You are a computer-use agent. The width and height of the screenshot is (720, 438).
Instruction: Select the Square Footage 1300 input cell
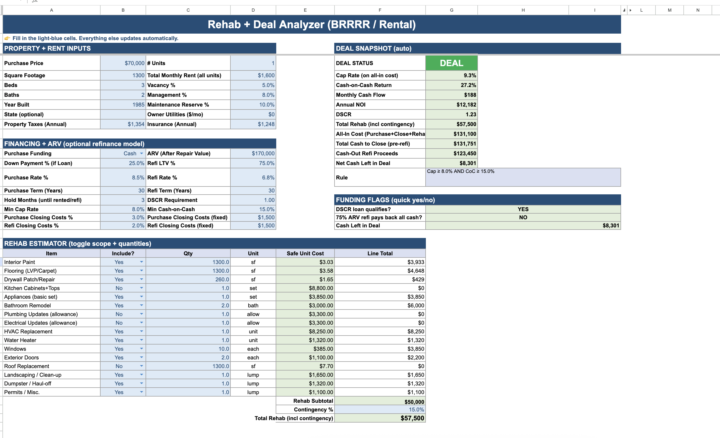[123, 75]
